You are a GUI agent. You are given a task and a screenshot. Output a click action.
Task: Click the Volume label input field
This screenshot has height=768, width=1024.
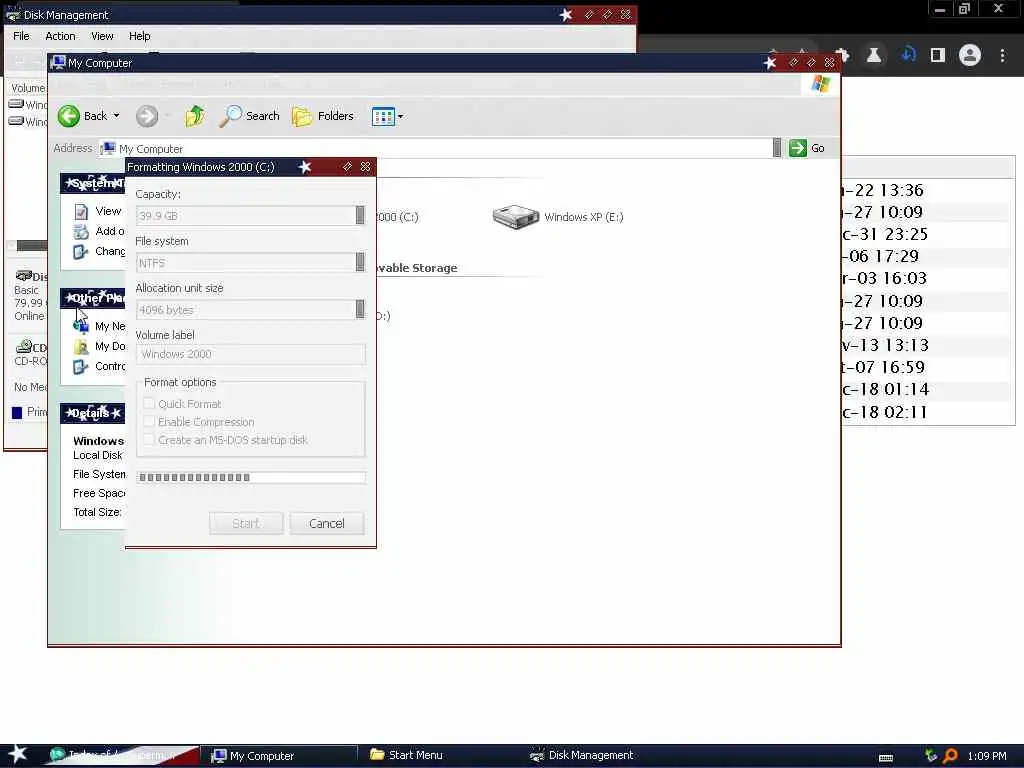point(251,354)
